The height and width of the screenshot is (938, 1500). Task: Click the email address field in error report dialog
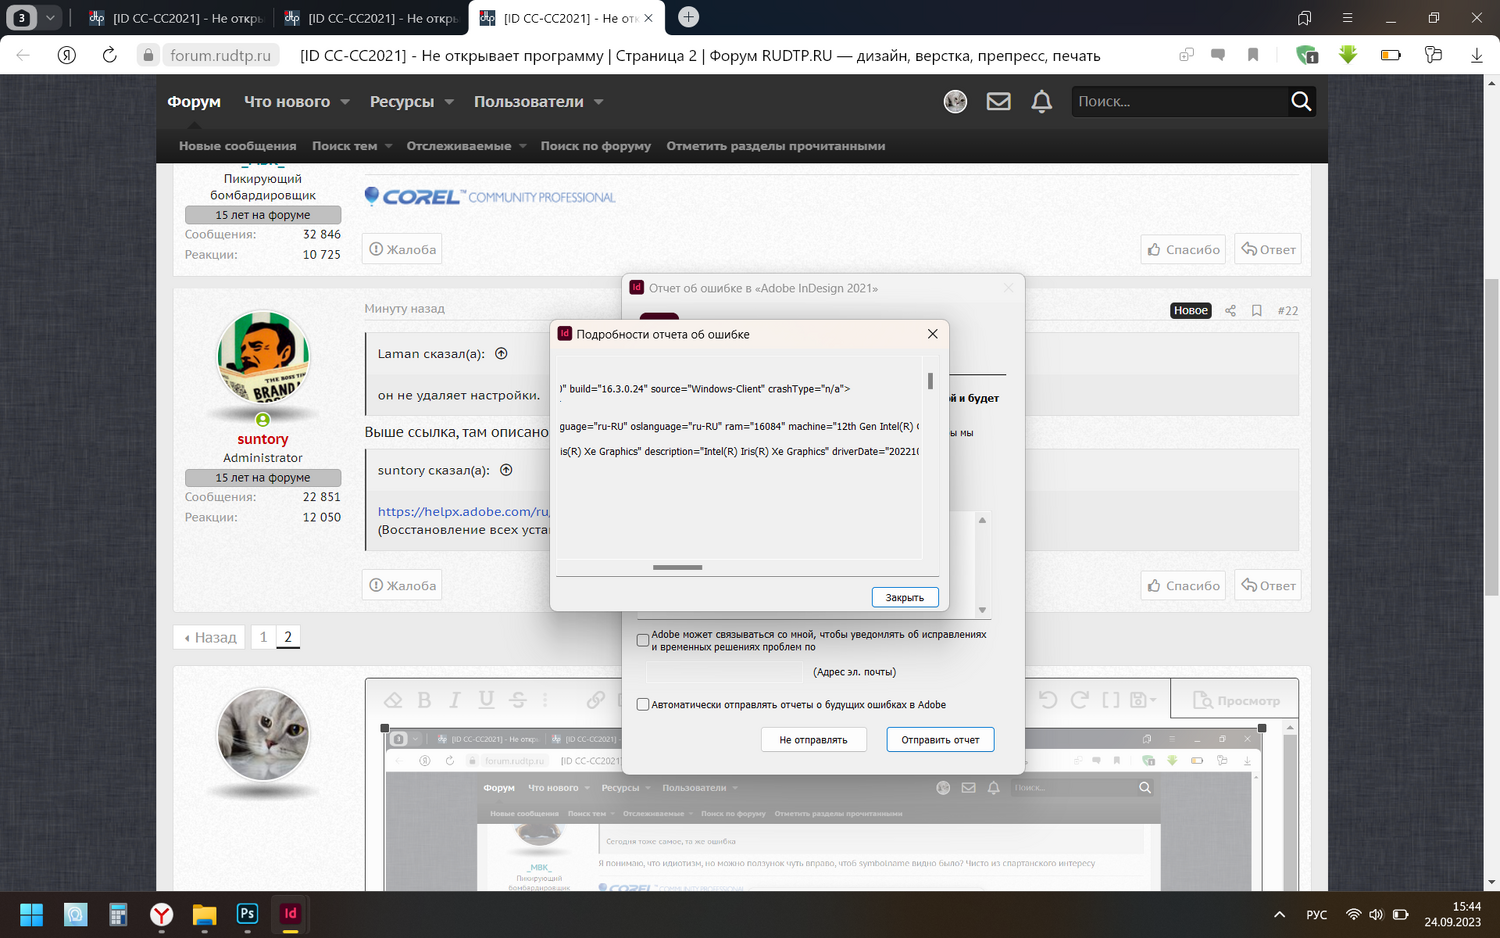tap(724, 672)
